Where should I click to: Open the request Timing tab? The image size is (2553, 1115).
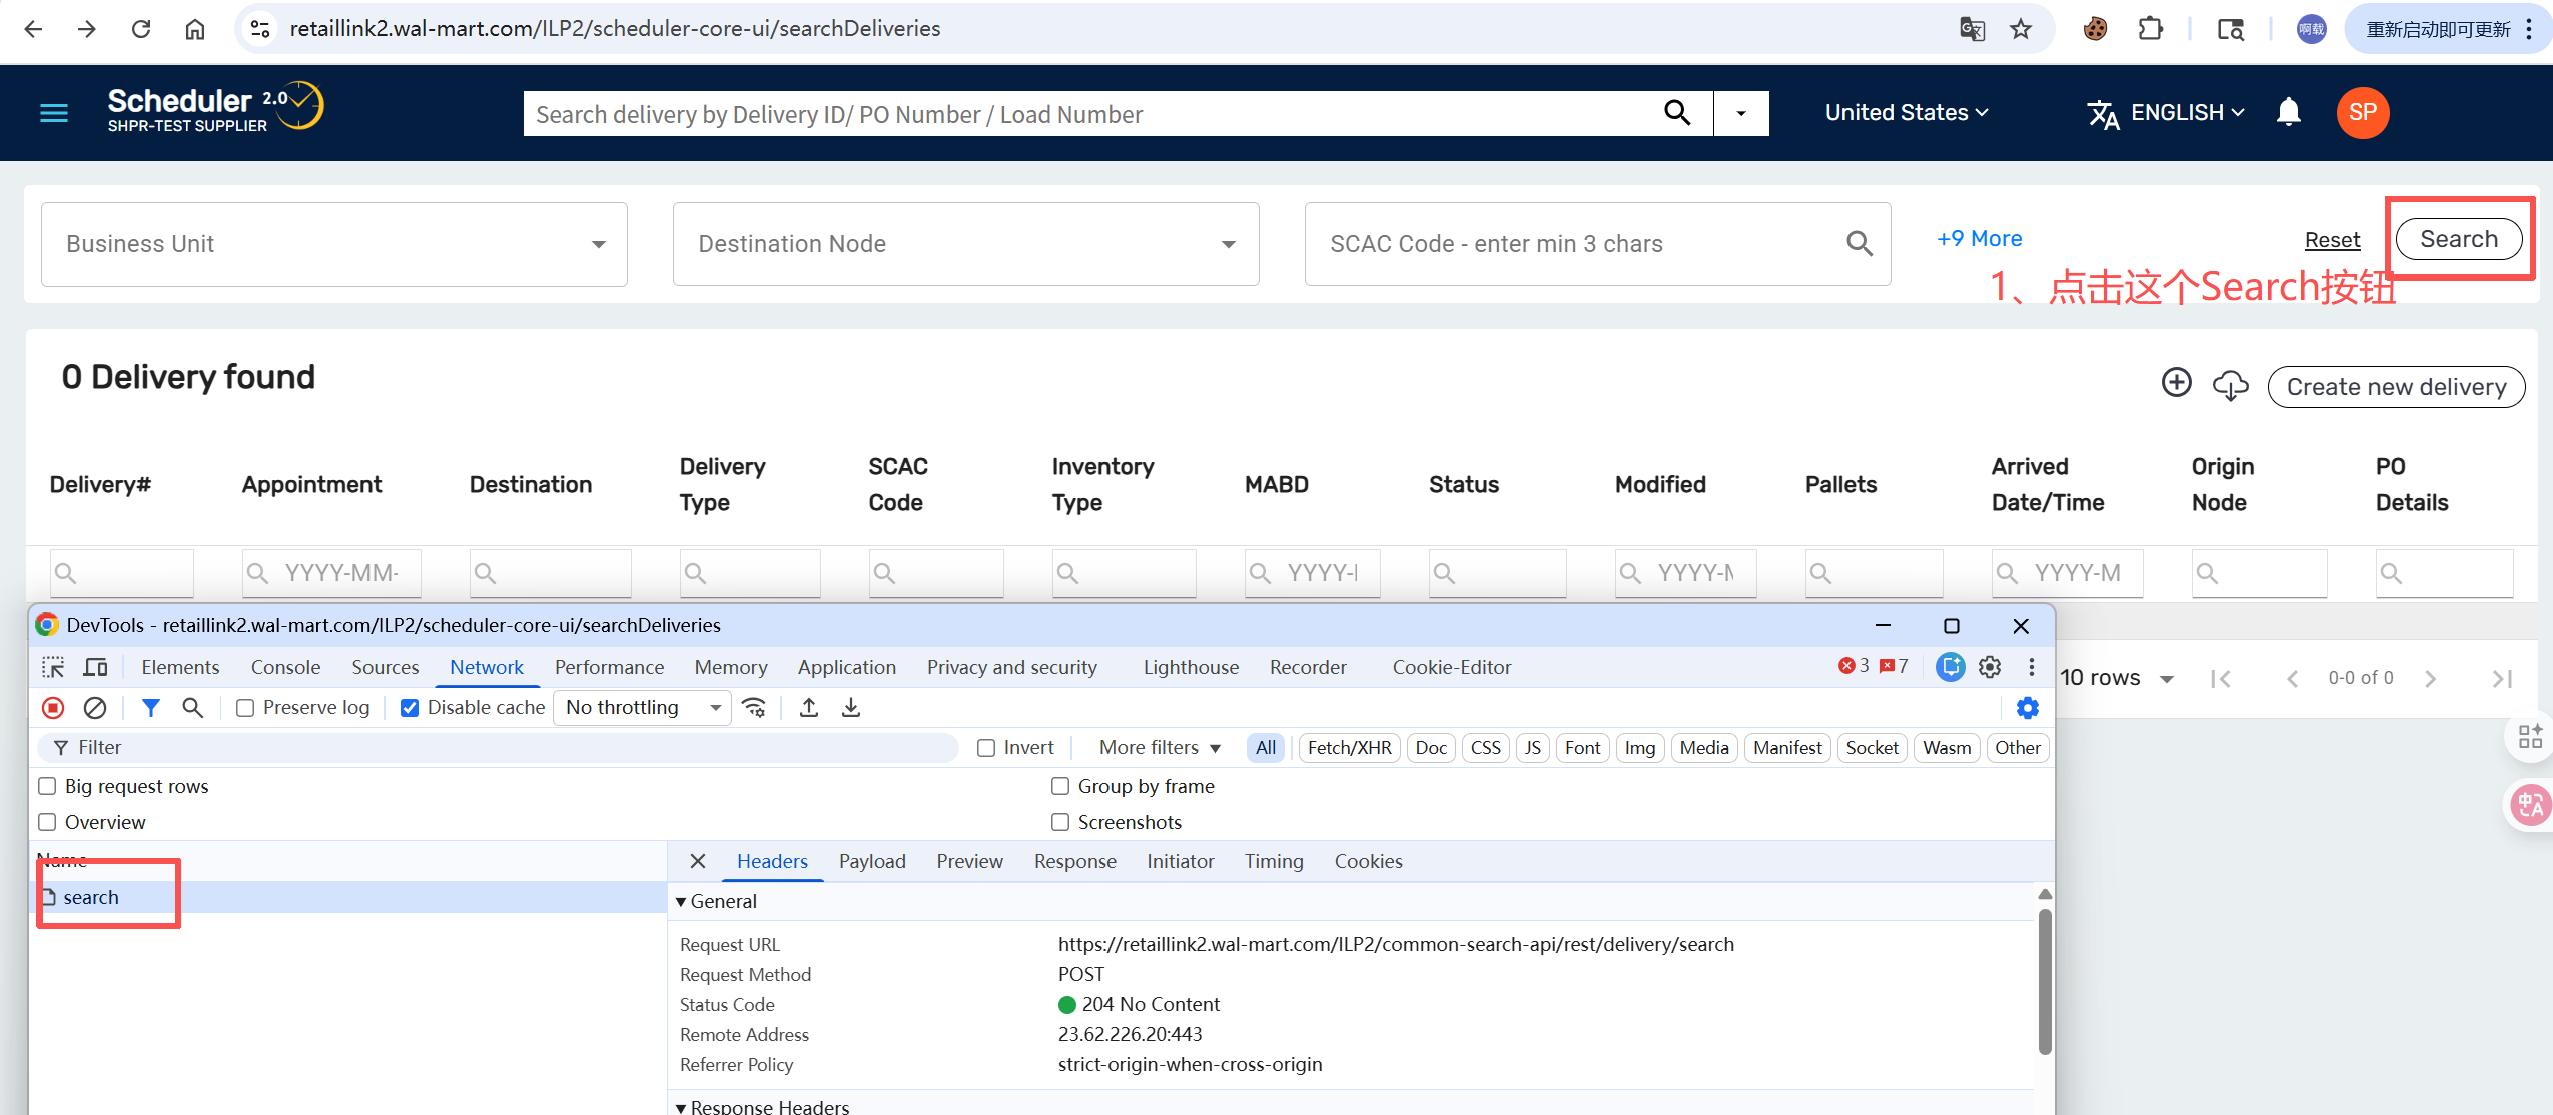point(1274,861)
